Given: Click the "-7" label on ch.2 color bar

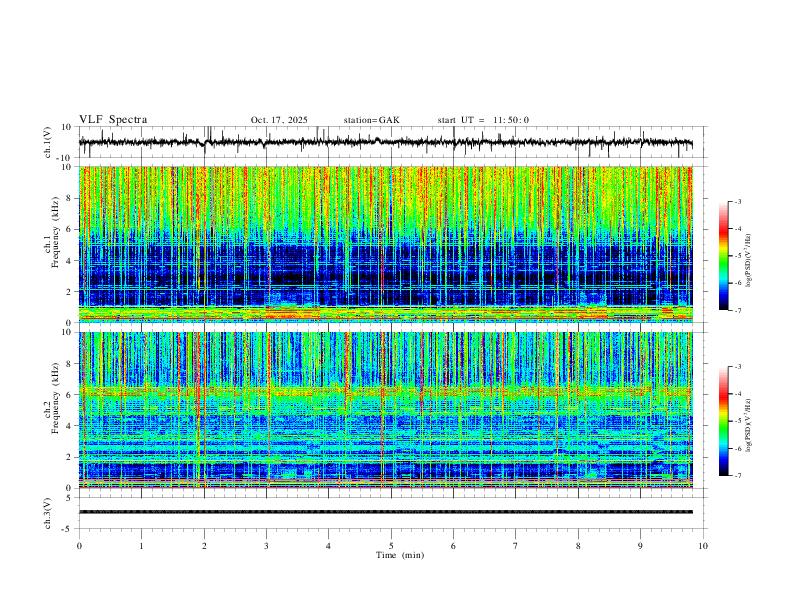Looking at the screenshot, I should [737, 475].
